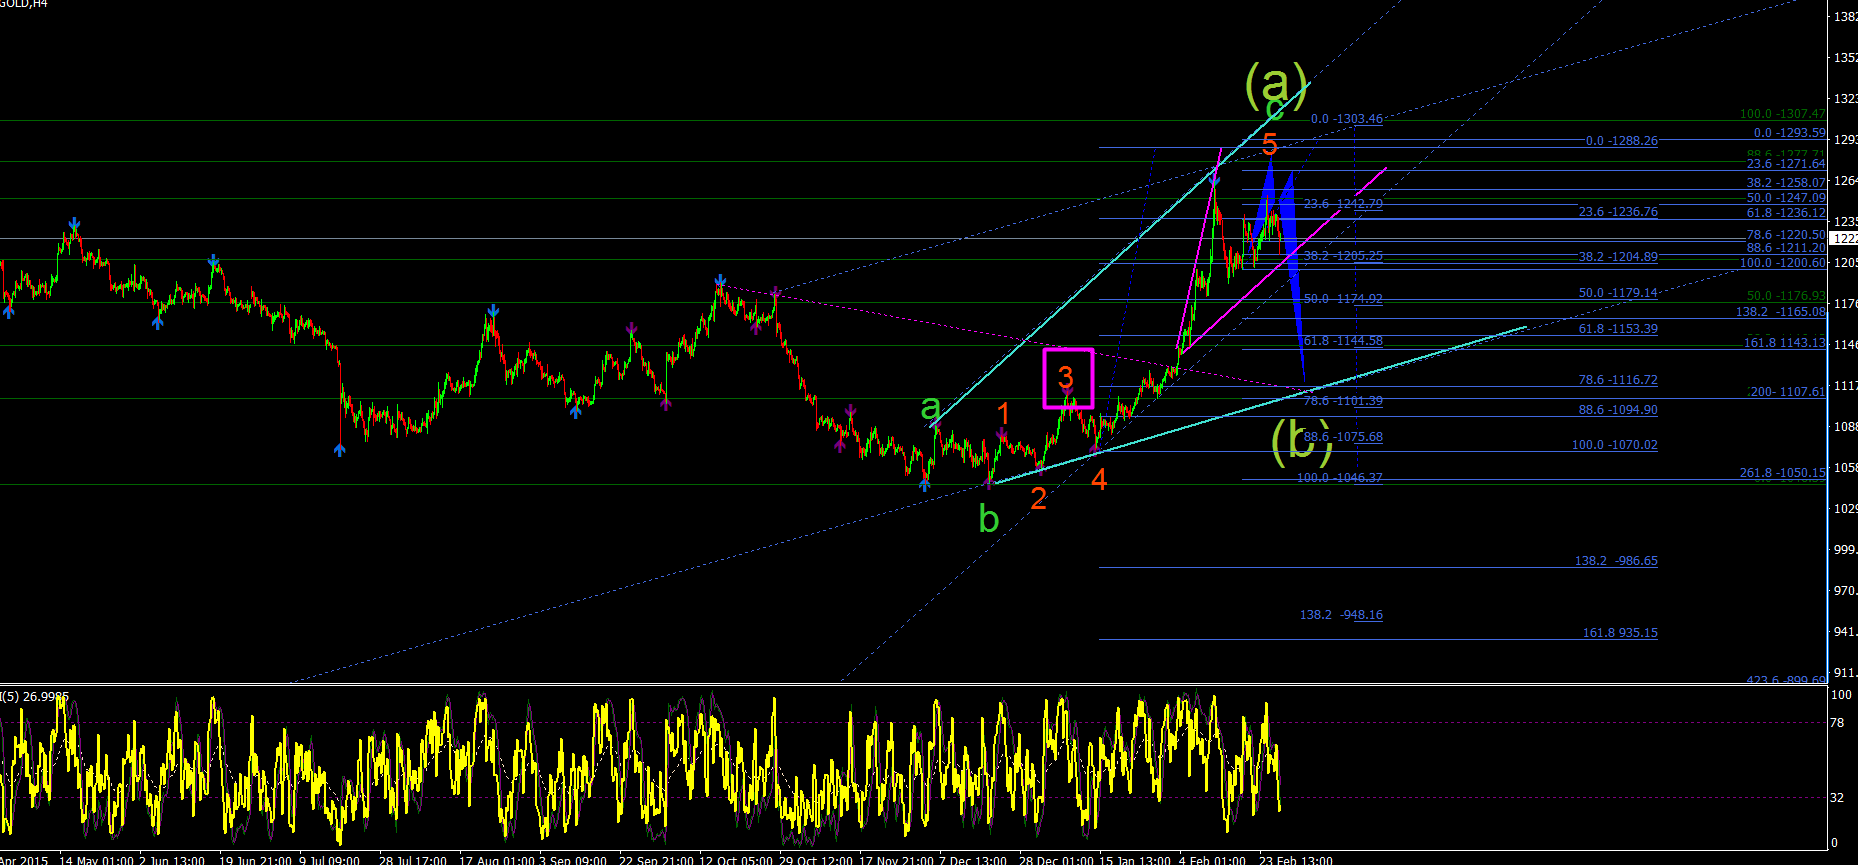Select the 61.8 -1153.39 Fibonacci label
Image resolution: width=1858 pixels, height=865 pixels.
tap(1618, 329)
